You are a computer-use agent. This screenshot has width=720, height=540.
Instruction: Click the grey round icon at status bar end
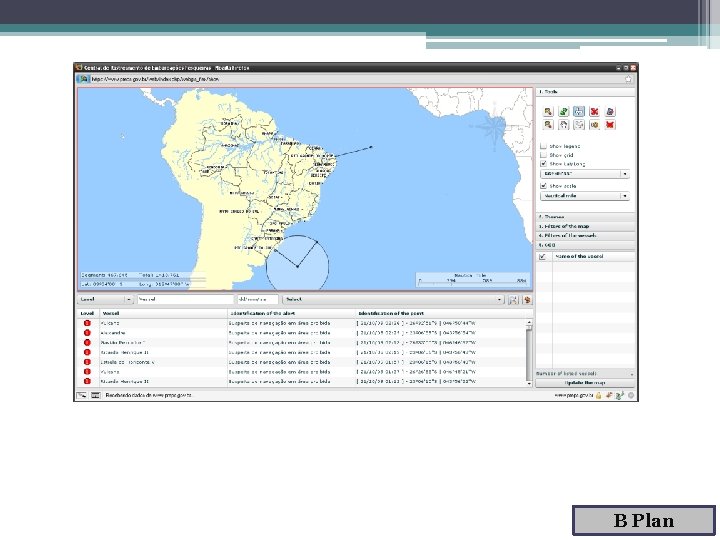[x=631, y=395]
